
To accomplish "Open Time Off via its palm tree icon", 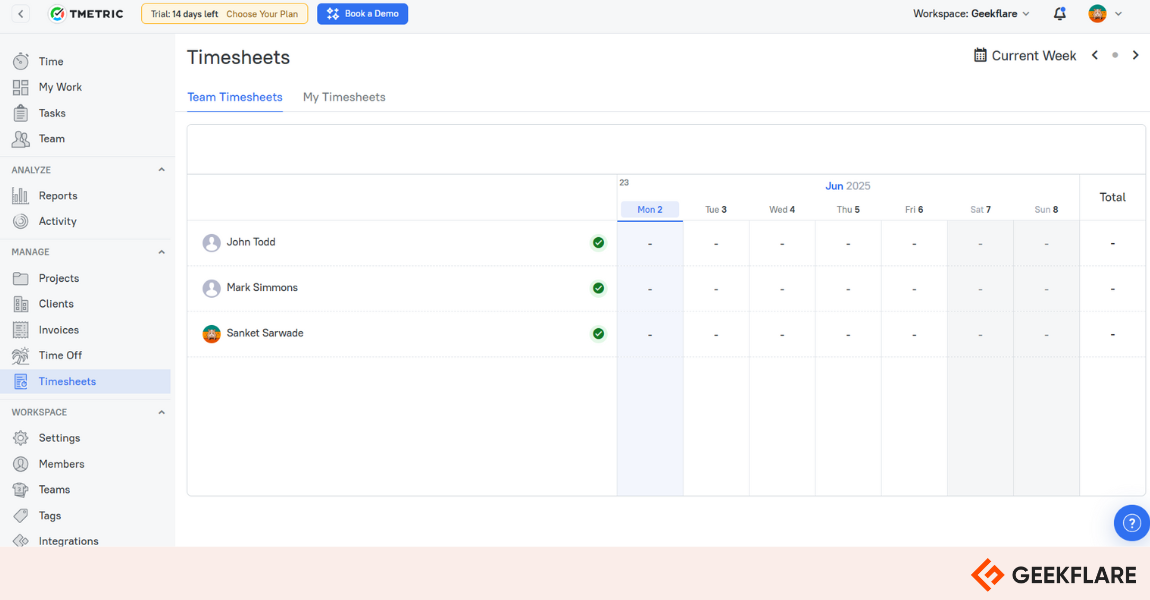I will [21, 355].
